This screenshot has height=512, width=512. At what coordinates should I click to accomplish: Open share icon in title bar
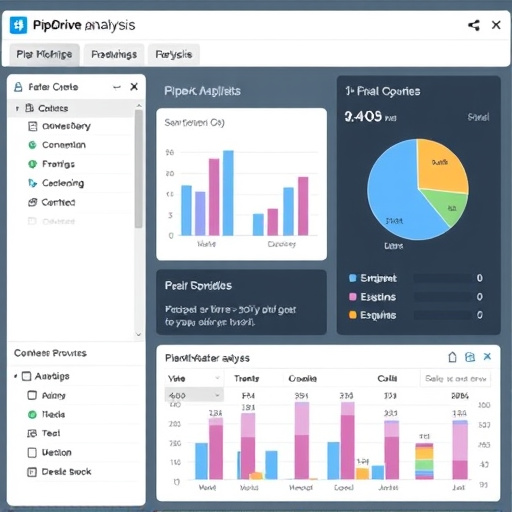[474, 25]
